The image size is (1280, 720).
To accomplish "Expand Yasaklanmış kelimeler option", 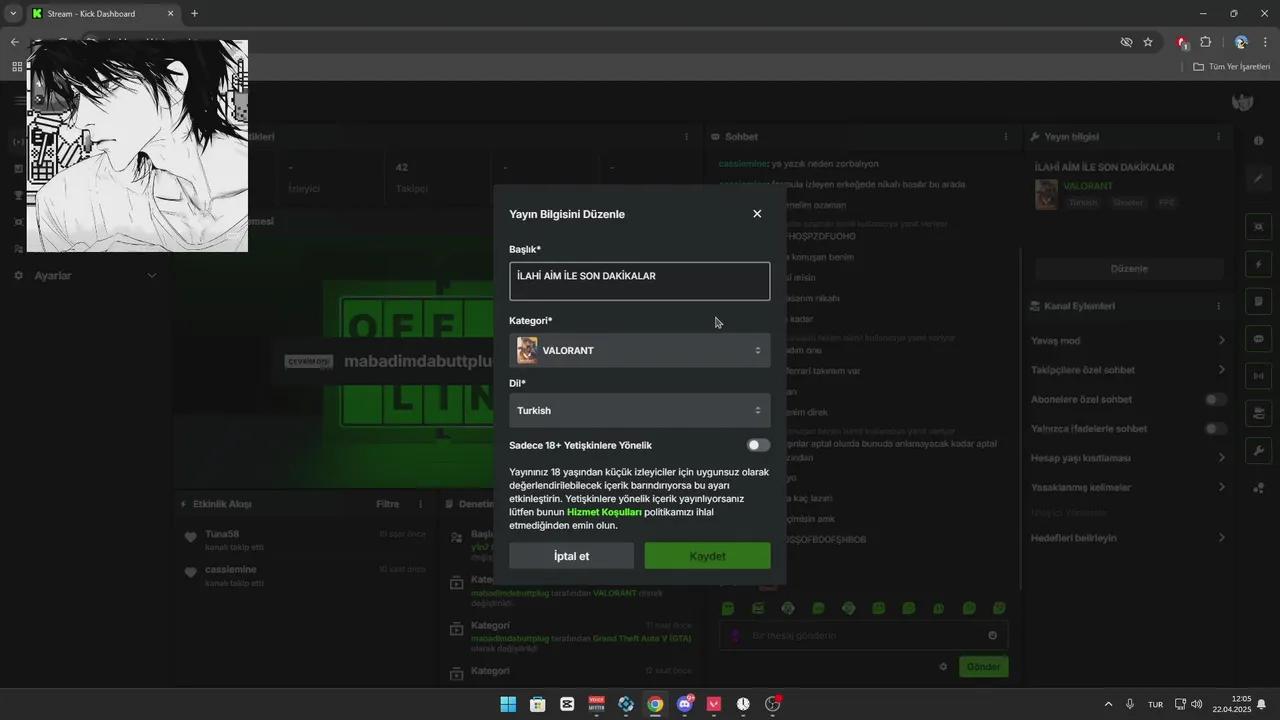I will coord(1128,487).
